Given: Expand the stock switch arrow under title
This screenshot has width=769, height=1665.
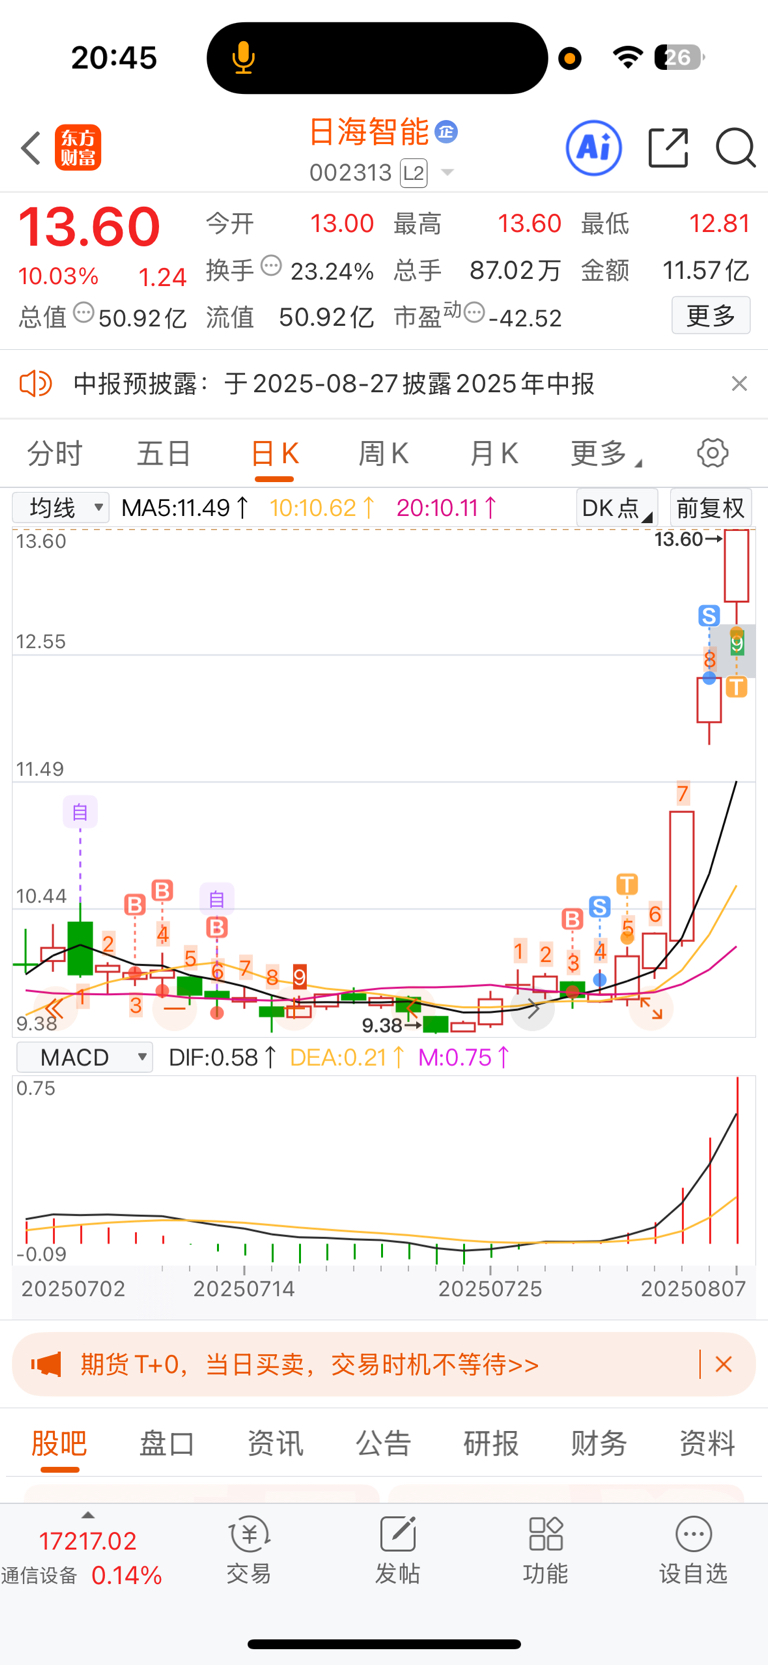Looking at the screenshot, I should click(447, 173).
